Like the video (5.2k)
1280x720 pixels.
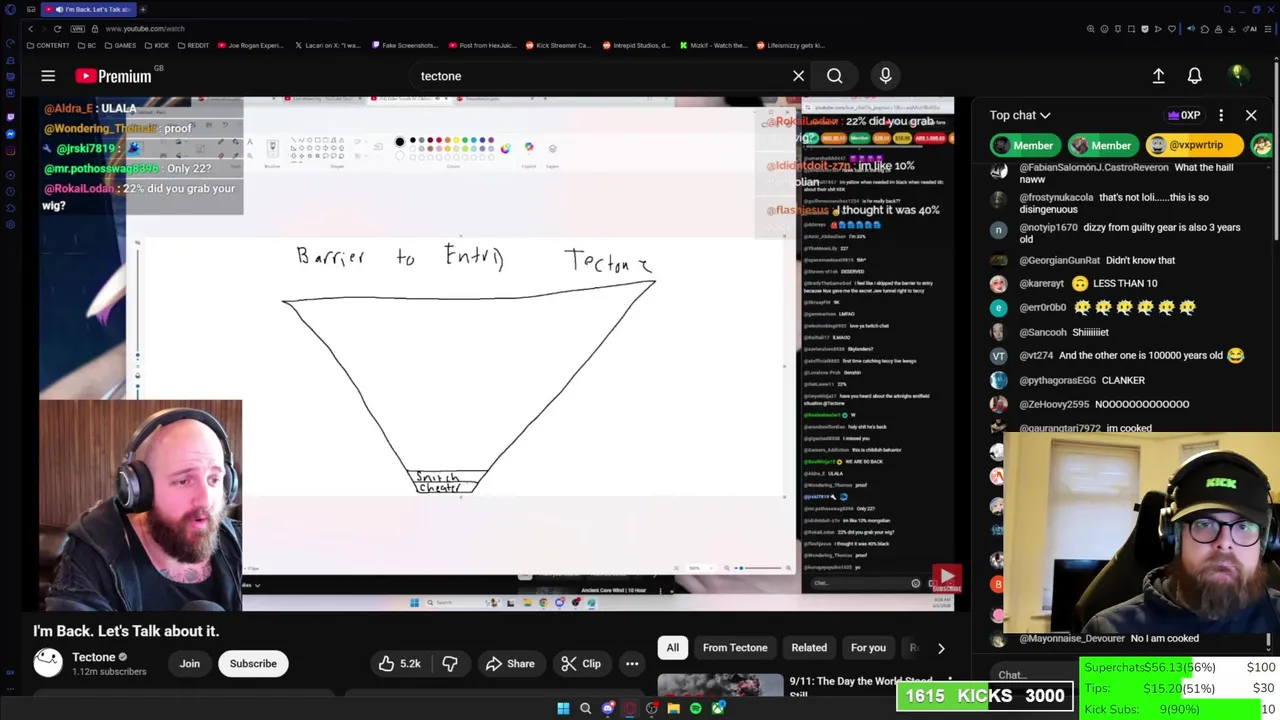pos(399,664)
